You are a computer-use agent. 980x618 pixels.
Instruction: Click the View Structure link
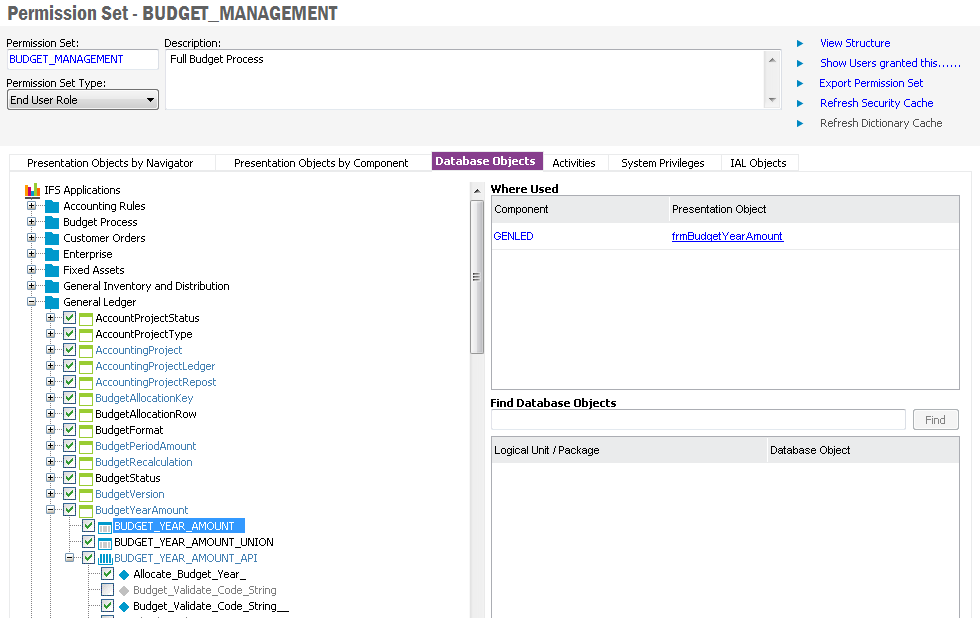pos(855,43)
